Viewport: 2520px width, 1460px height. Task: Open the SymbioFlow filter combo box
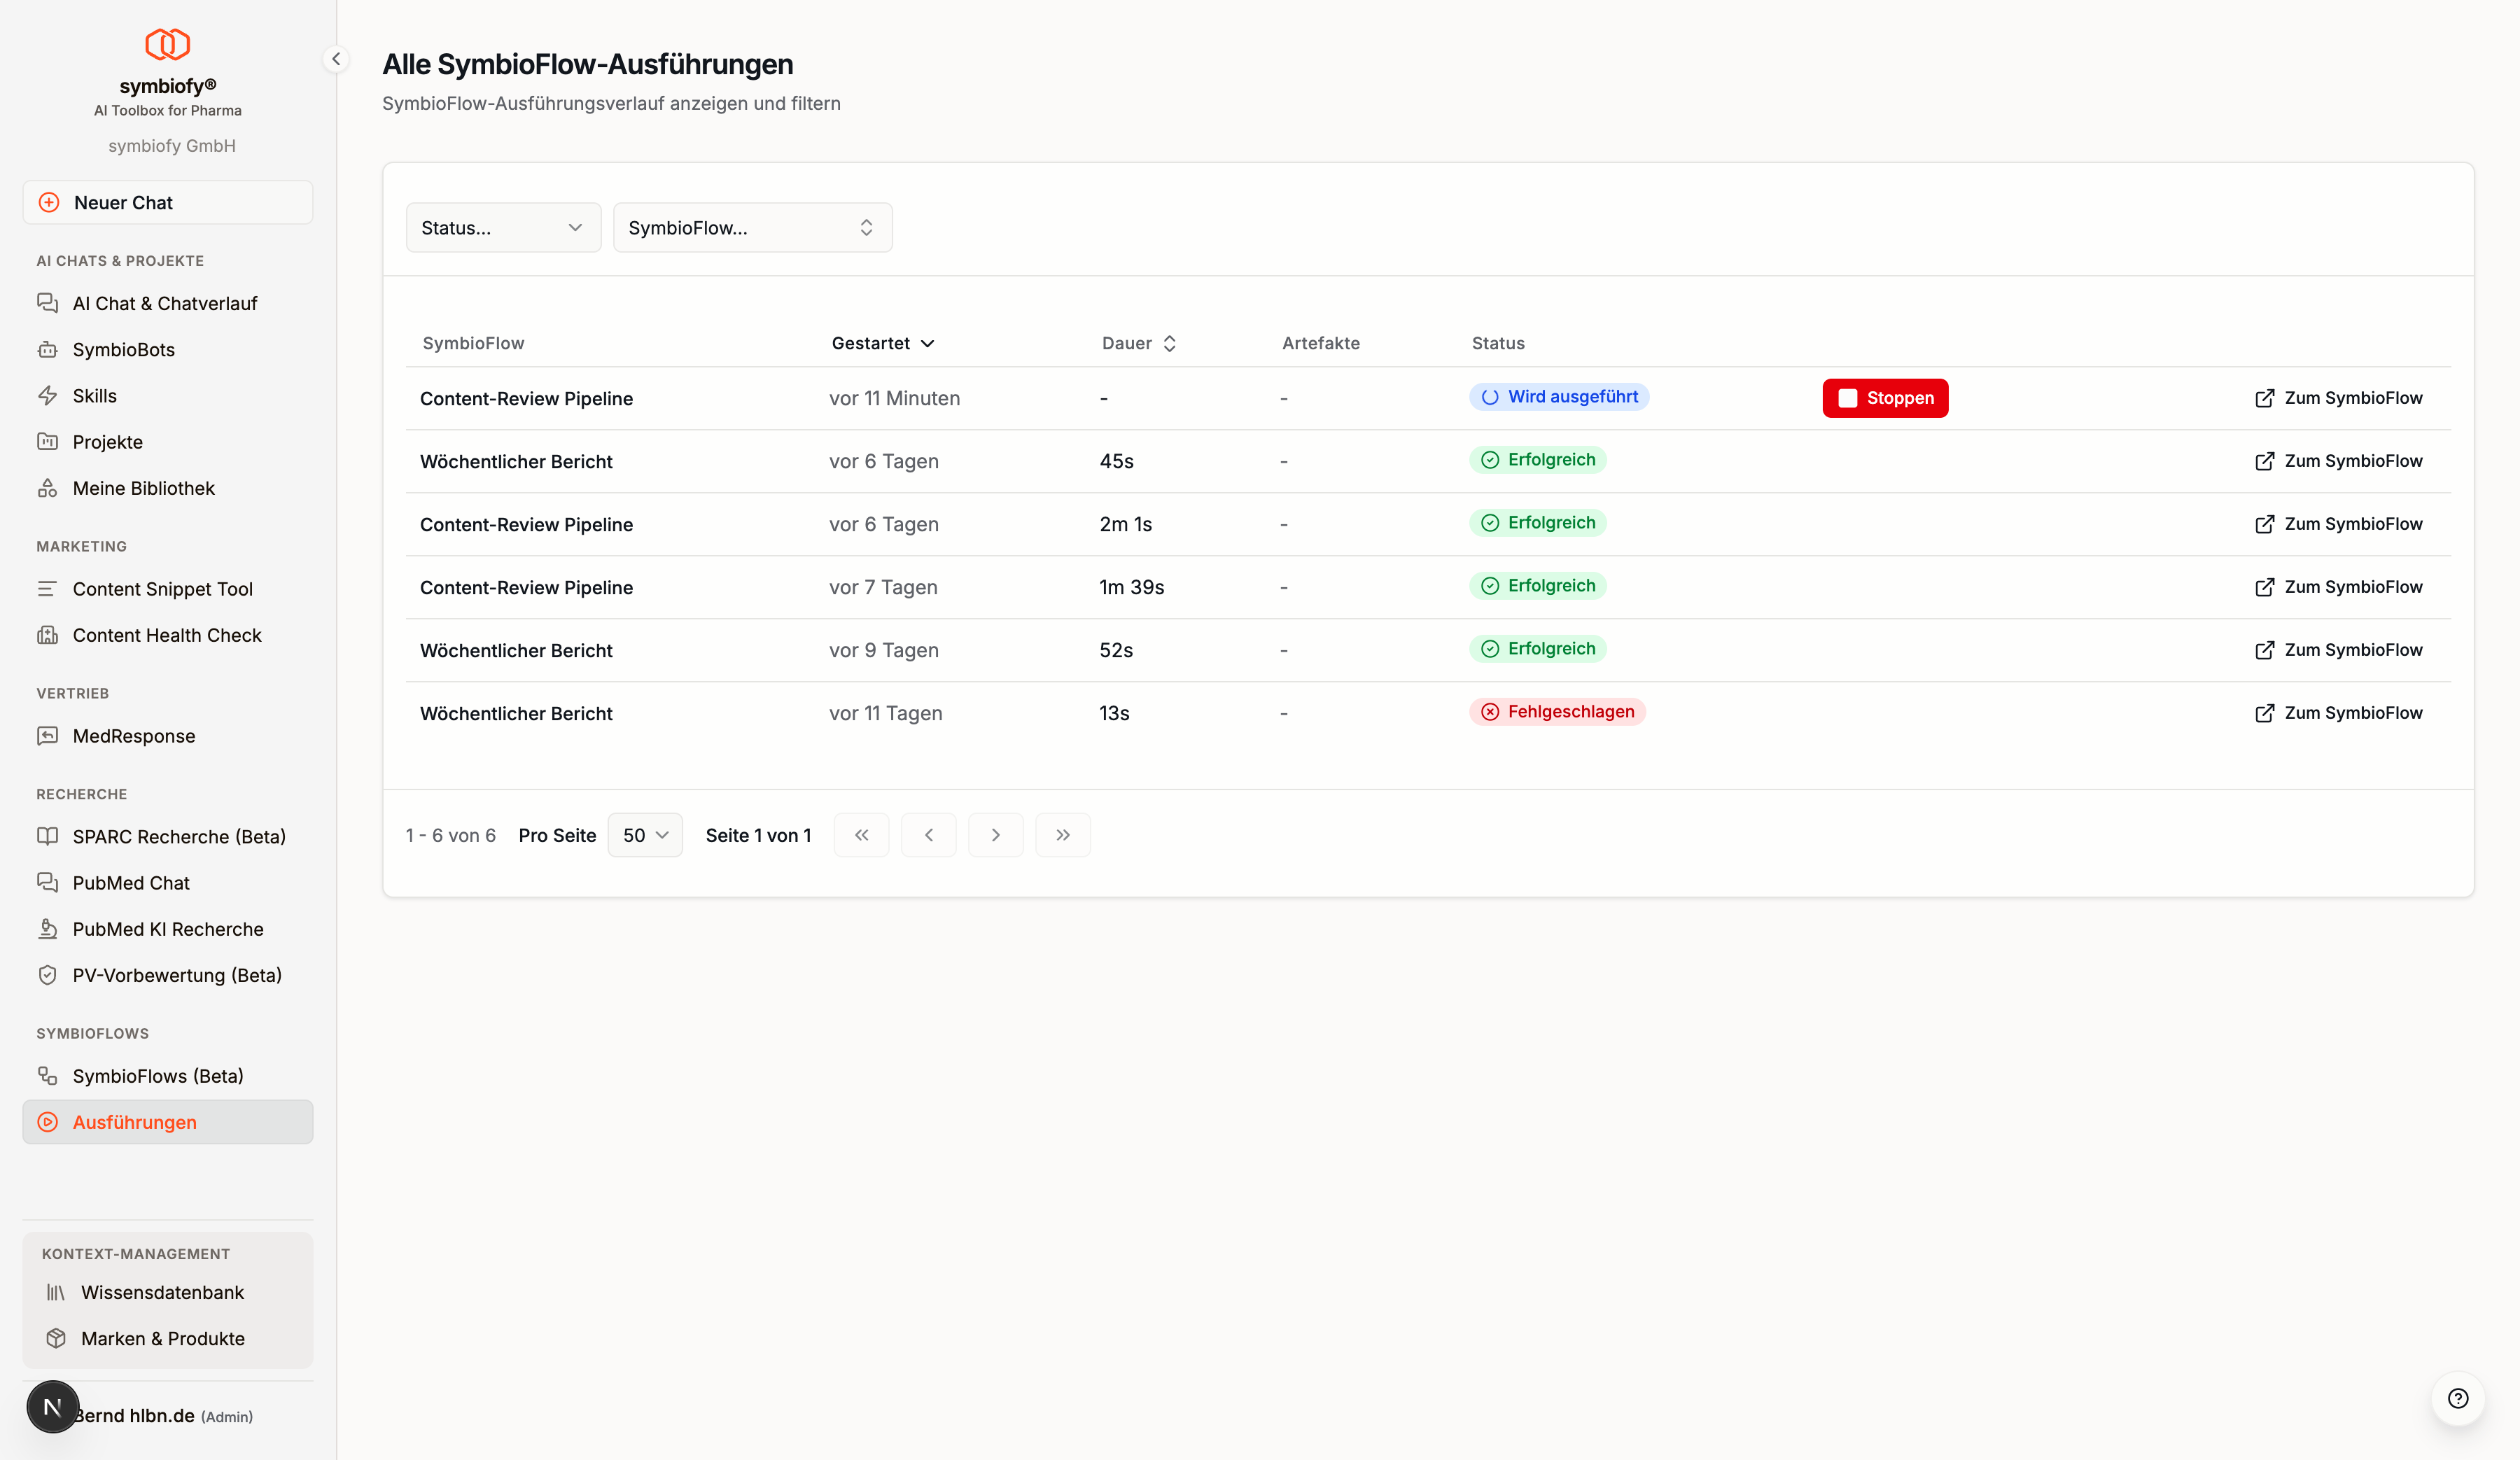[x=752, y=227]
